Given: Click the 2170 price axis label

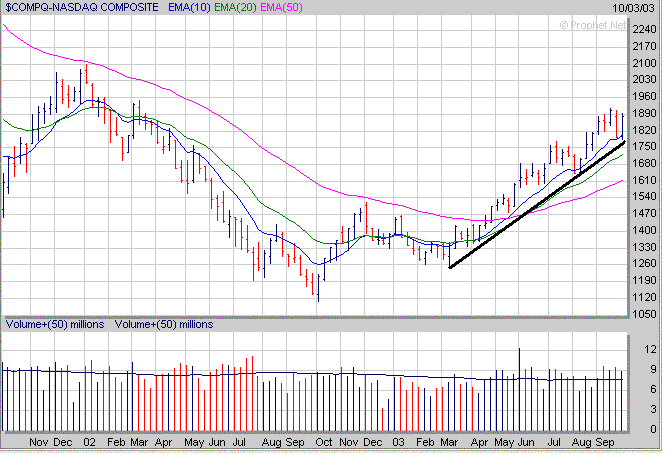Looking at the screenshot, I should click(644, 46).
